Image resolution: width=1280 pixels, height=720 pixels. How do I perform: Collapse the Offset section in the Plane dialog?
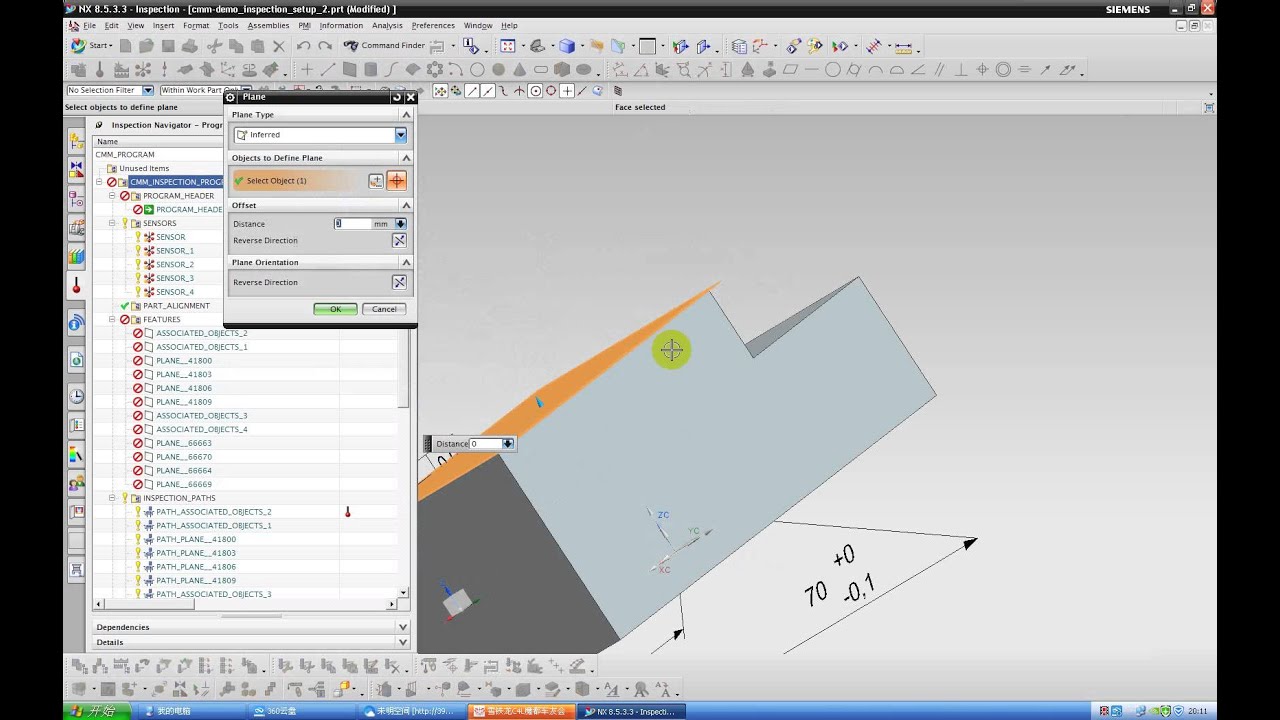click(x=406, y=205)
